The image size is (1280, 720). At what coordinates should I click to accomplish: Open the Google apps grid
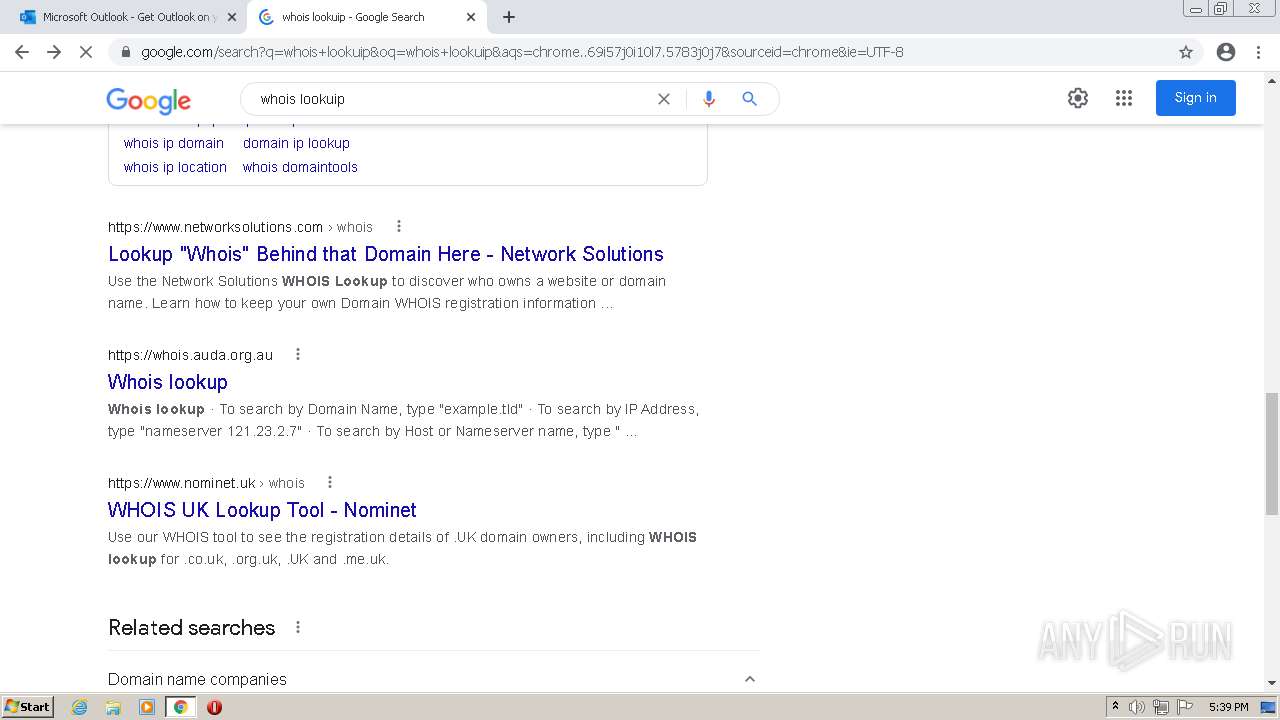click(1124, 98)
